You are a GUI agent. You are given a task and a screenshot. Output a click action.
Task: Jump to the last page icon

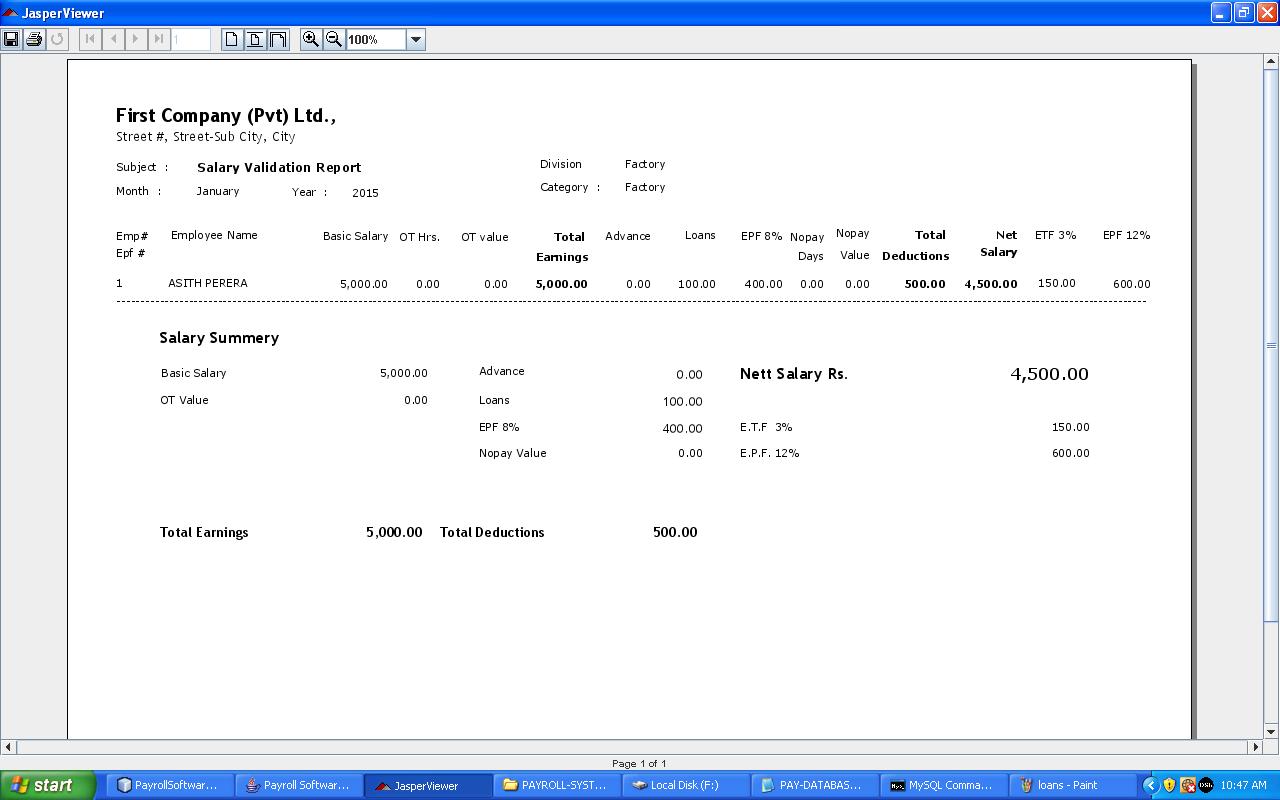(158, 39)
